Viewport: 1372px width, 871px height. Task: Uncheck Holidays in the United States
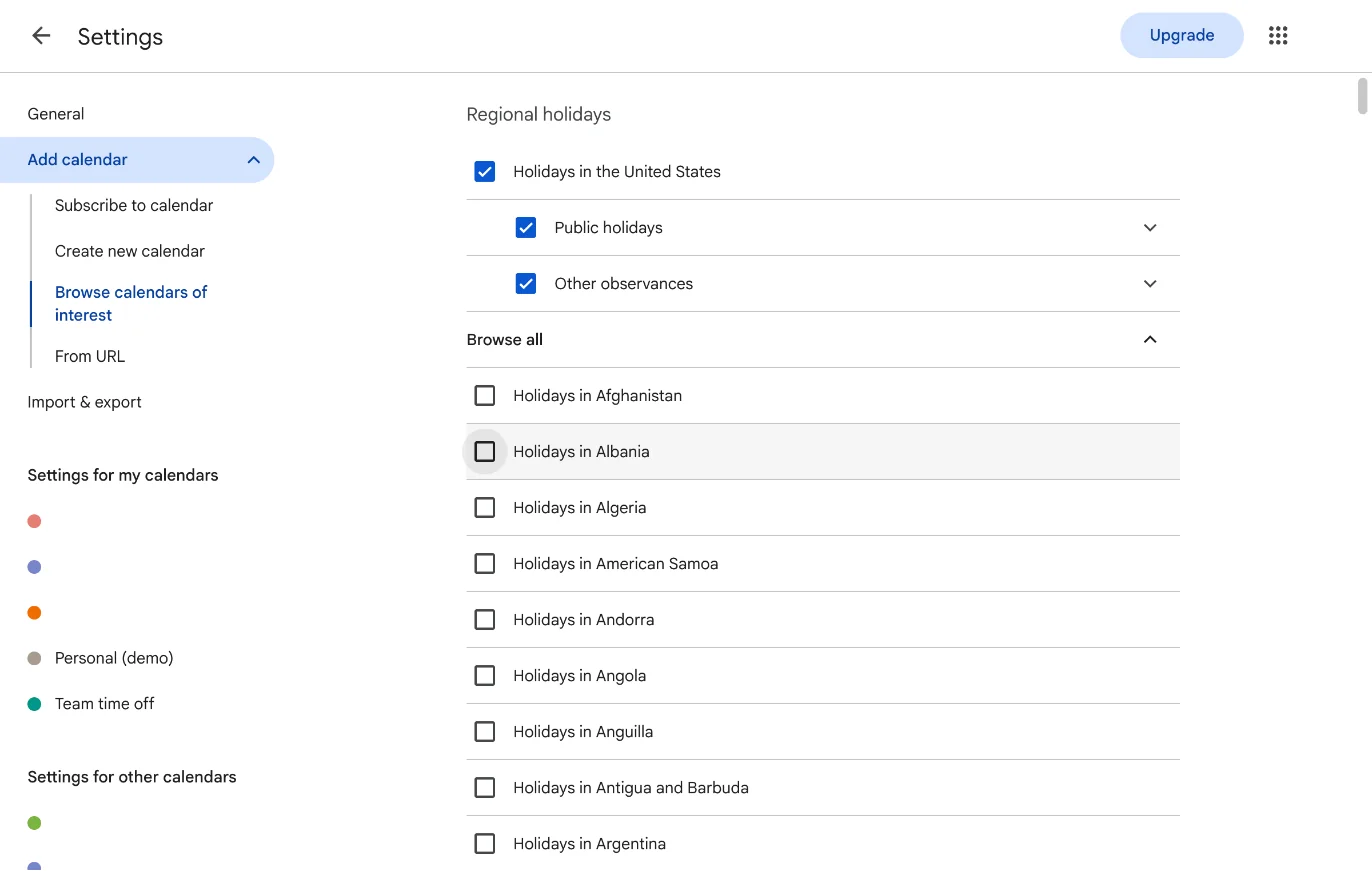(x=485, y=172)
